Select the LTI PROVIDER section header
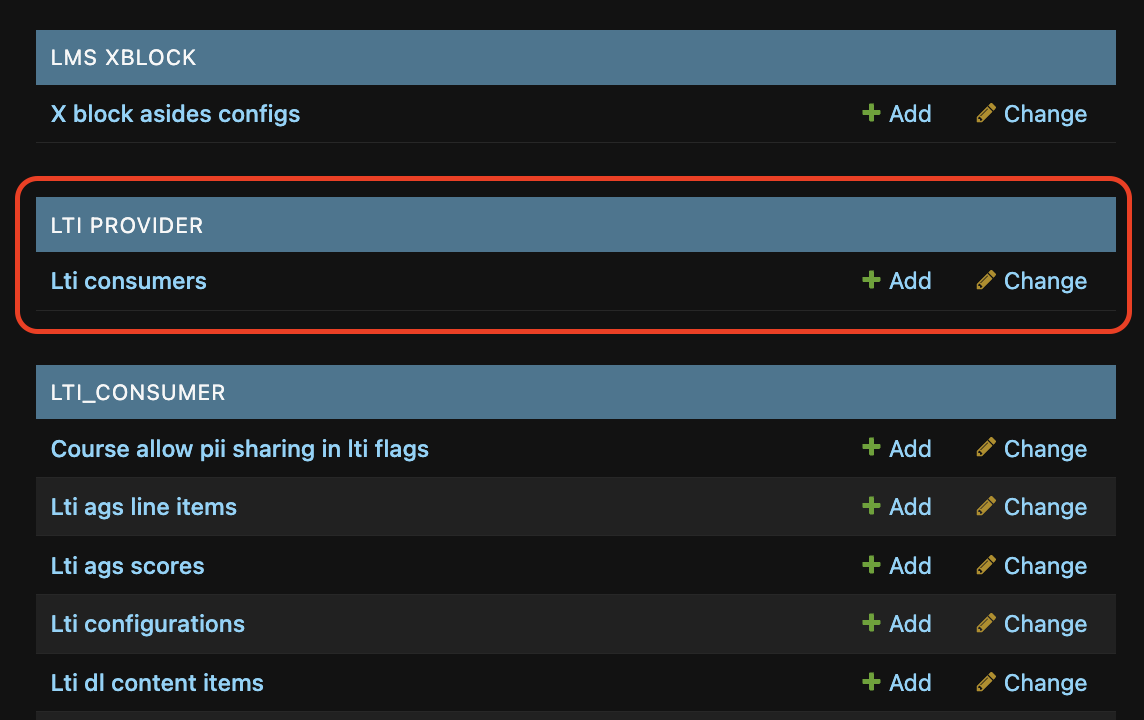The height and width of the screenshot is (720, 1144). tap(576, 225)
